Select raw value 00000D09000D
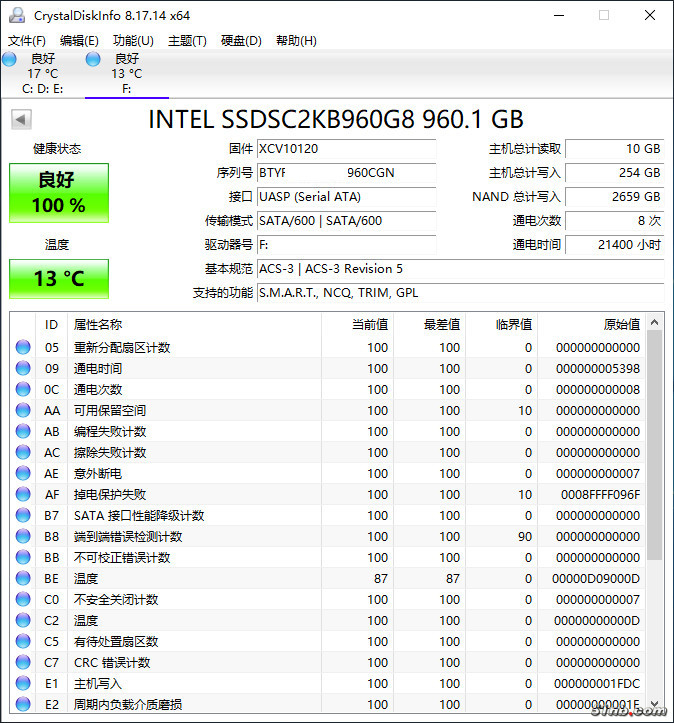 (596, 578)
